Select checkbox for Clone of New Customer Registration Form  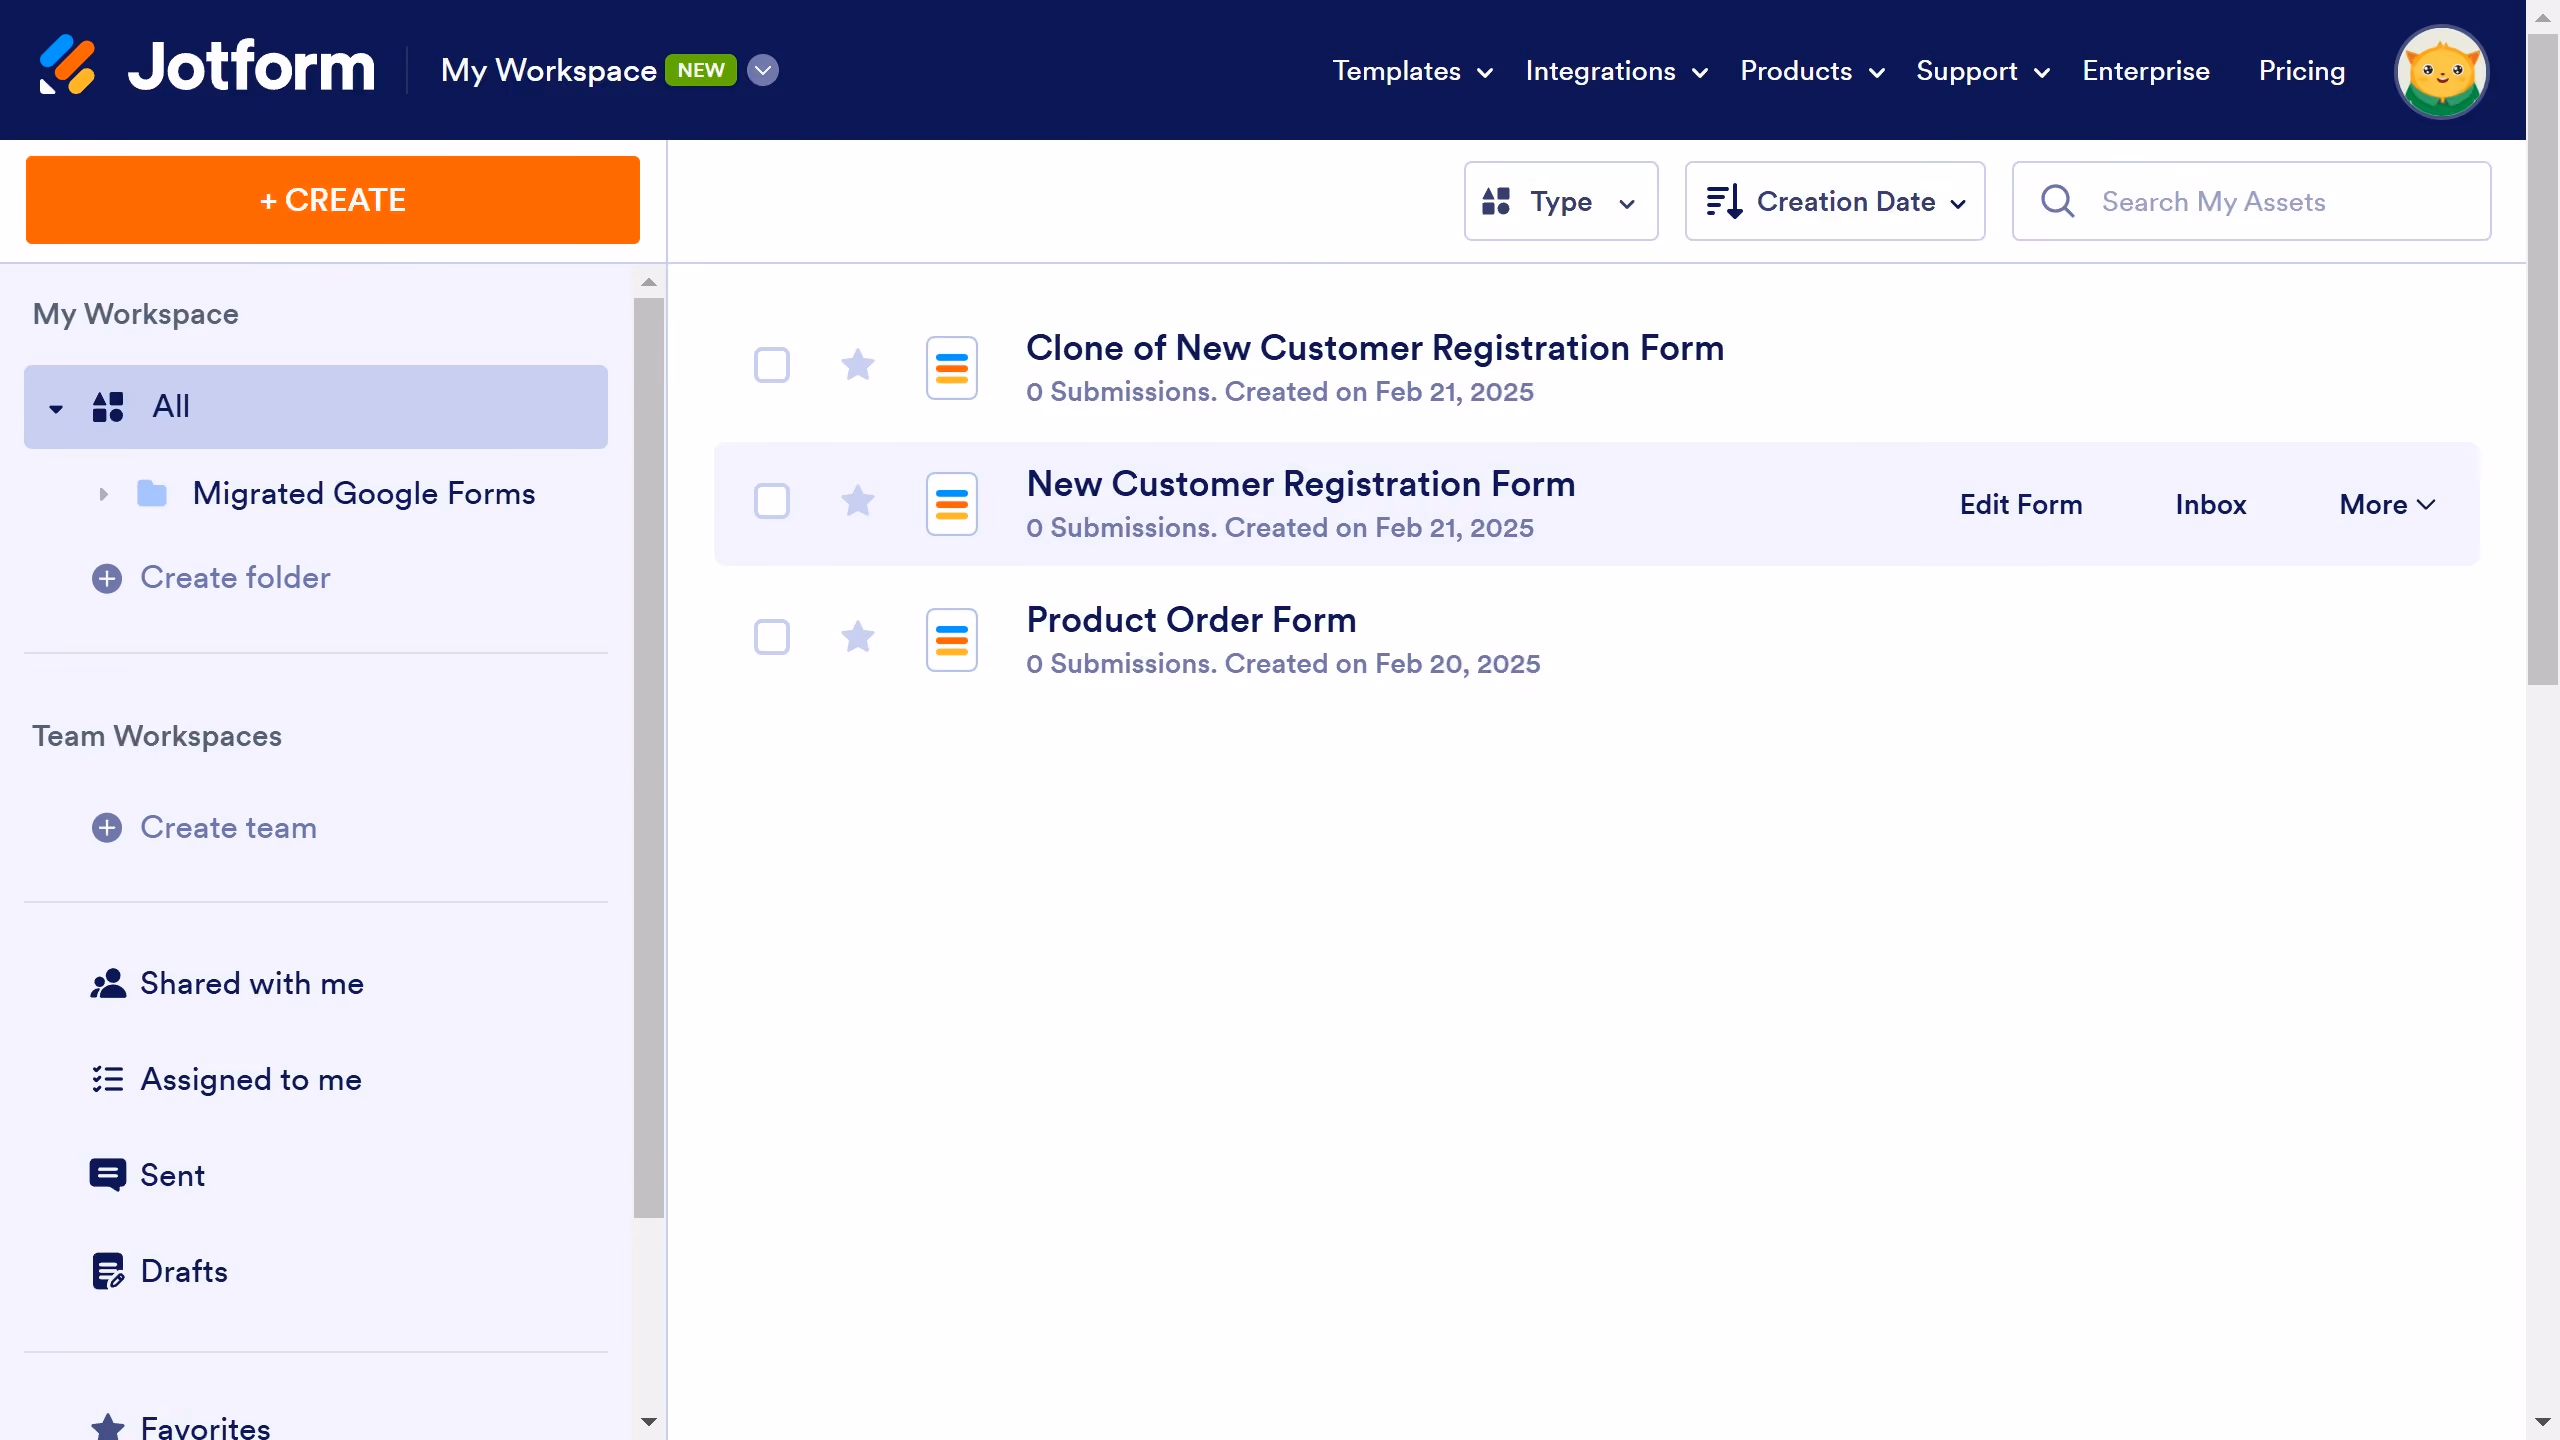click(x=771, y=365)
